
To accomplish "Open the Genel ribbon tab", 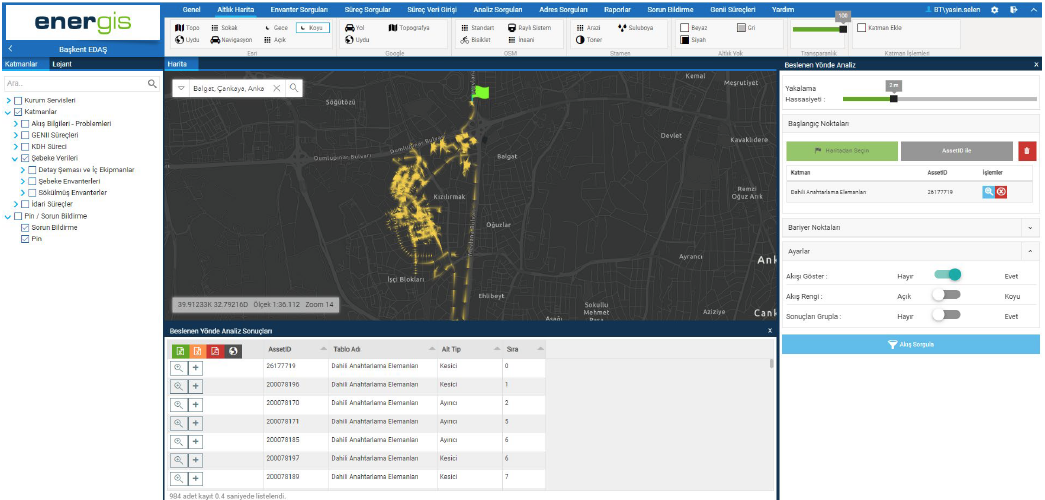I will point(191,10).
